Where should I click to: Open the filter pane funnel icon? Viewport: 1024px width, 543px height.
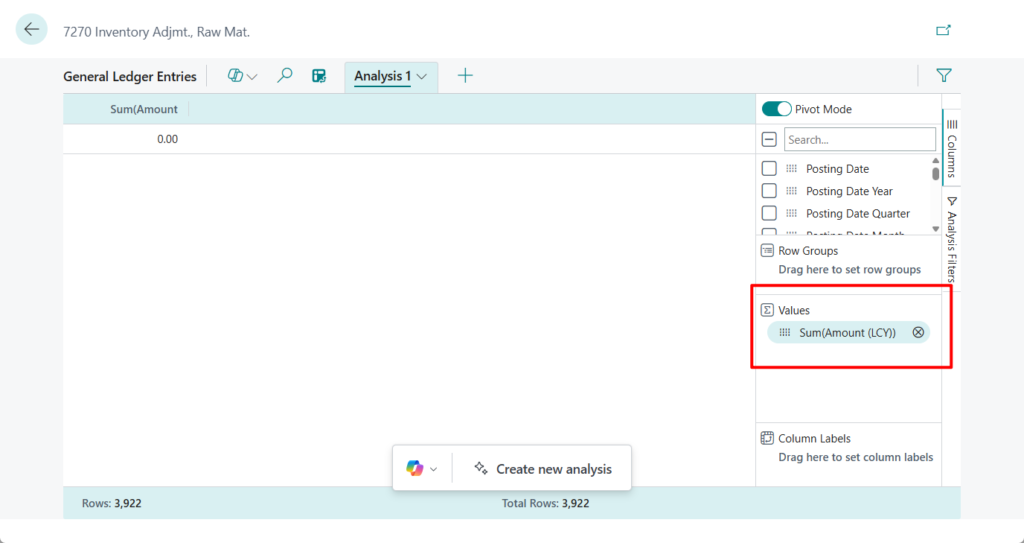click(943, 75)
